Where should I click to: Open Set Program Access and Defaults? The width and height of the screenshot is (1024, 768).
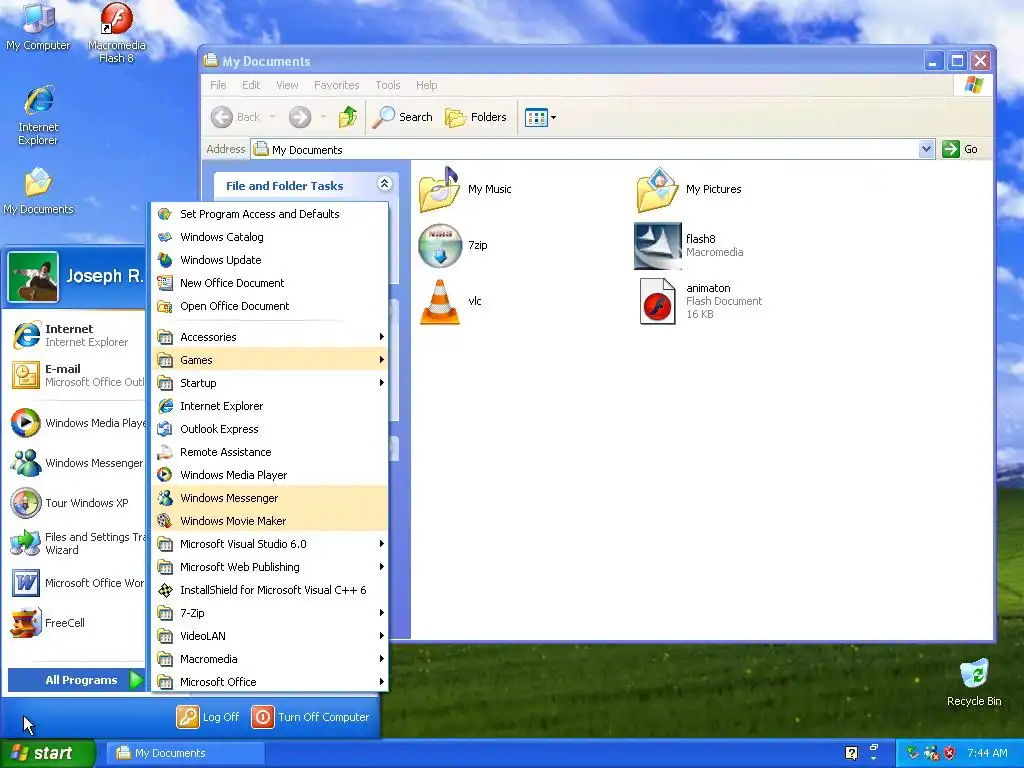coord(270,214)
